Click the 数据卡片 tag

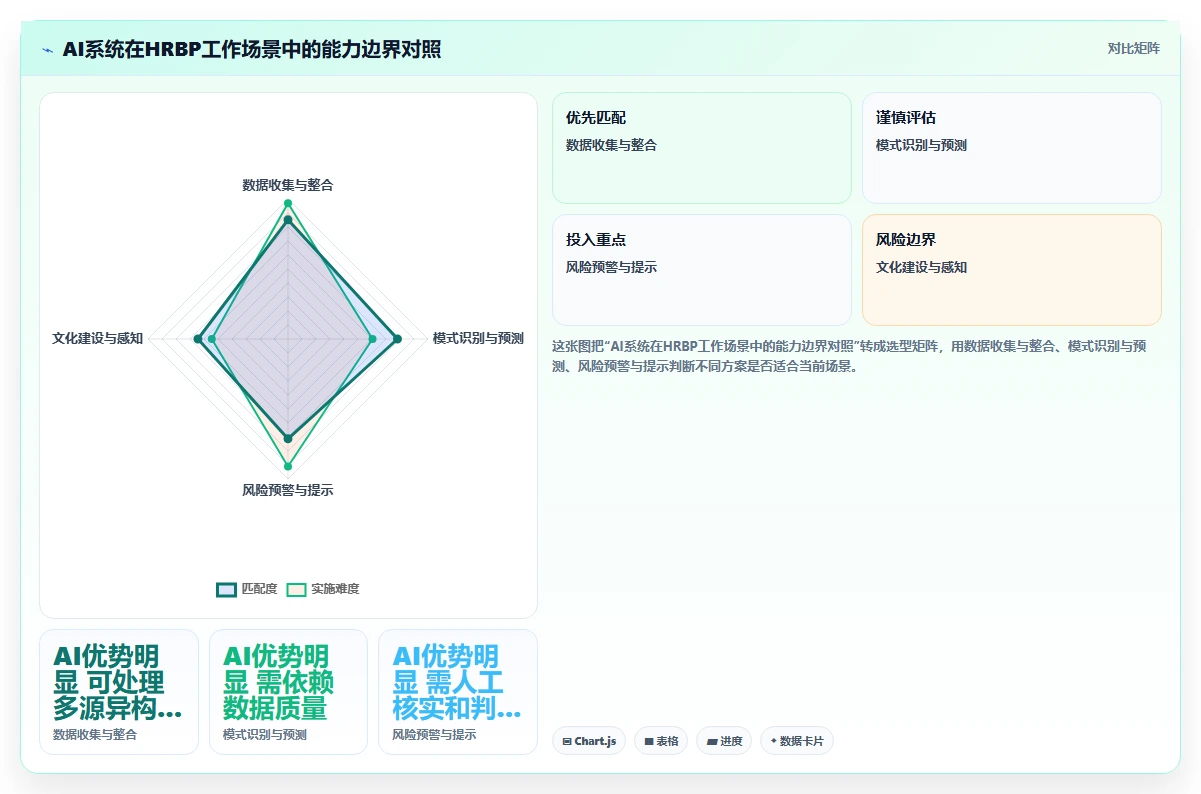pos(797,741)
